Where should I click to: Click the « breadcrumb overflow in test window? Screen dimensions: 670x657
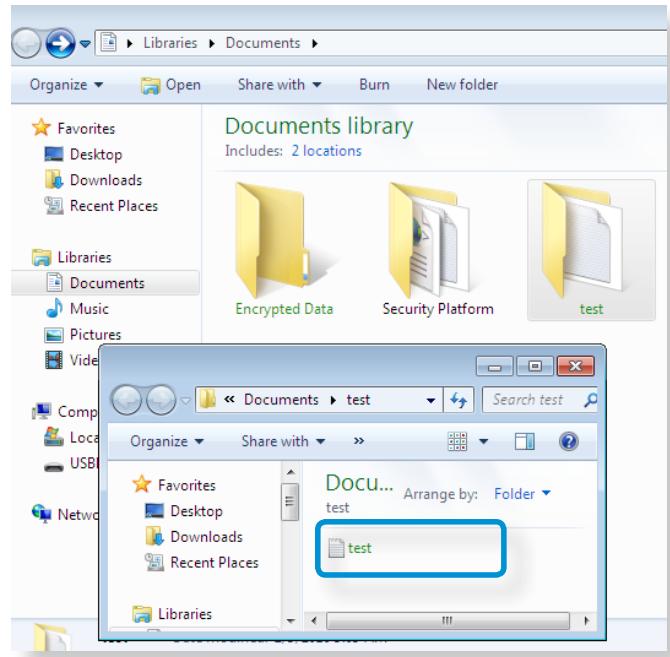pyautogui.click(x=229, y=399)
